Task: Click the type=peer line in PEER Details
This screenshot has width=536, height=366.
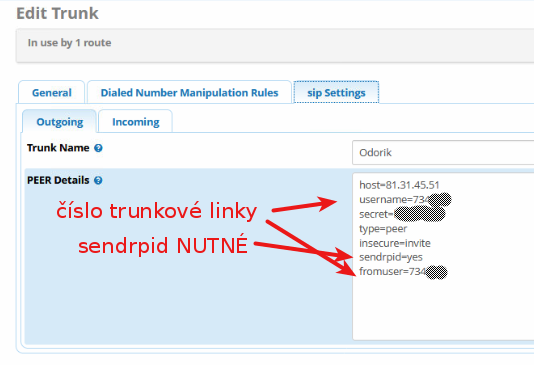Action: click(383, 229)
